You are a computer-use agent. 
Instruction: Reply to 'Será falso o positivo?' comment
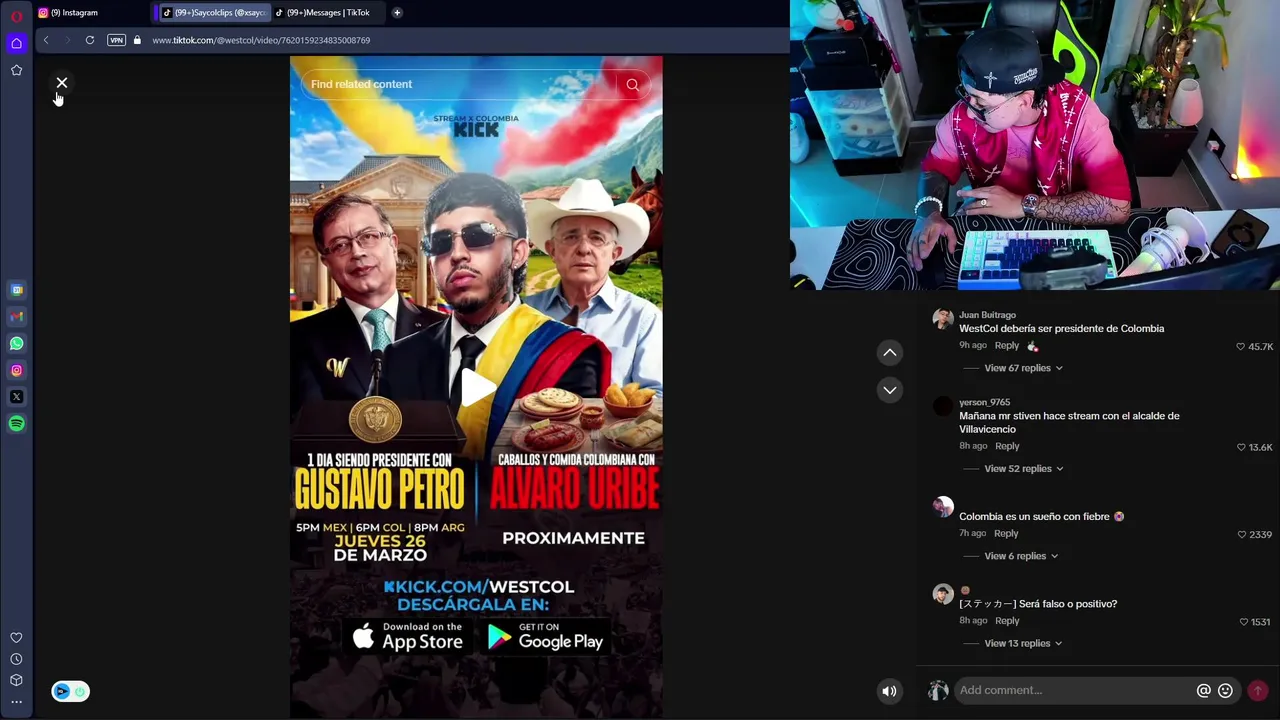(x=1007, y=621)
